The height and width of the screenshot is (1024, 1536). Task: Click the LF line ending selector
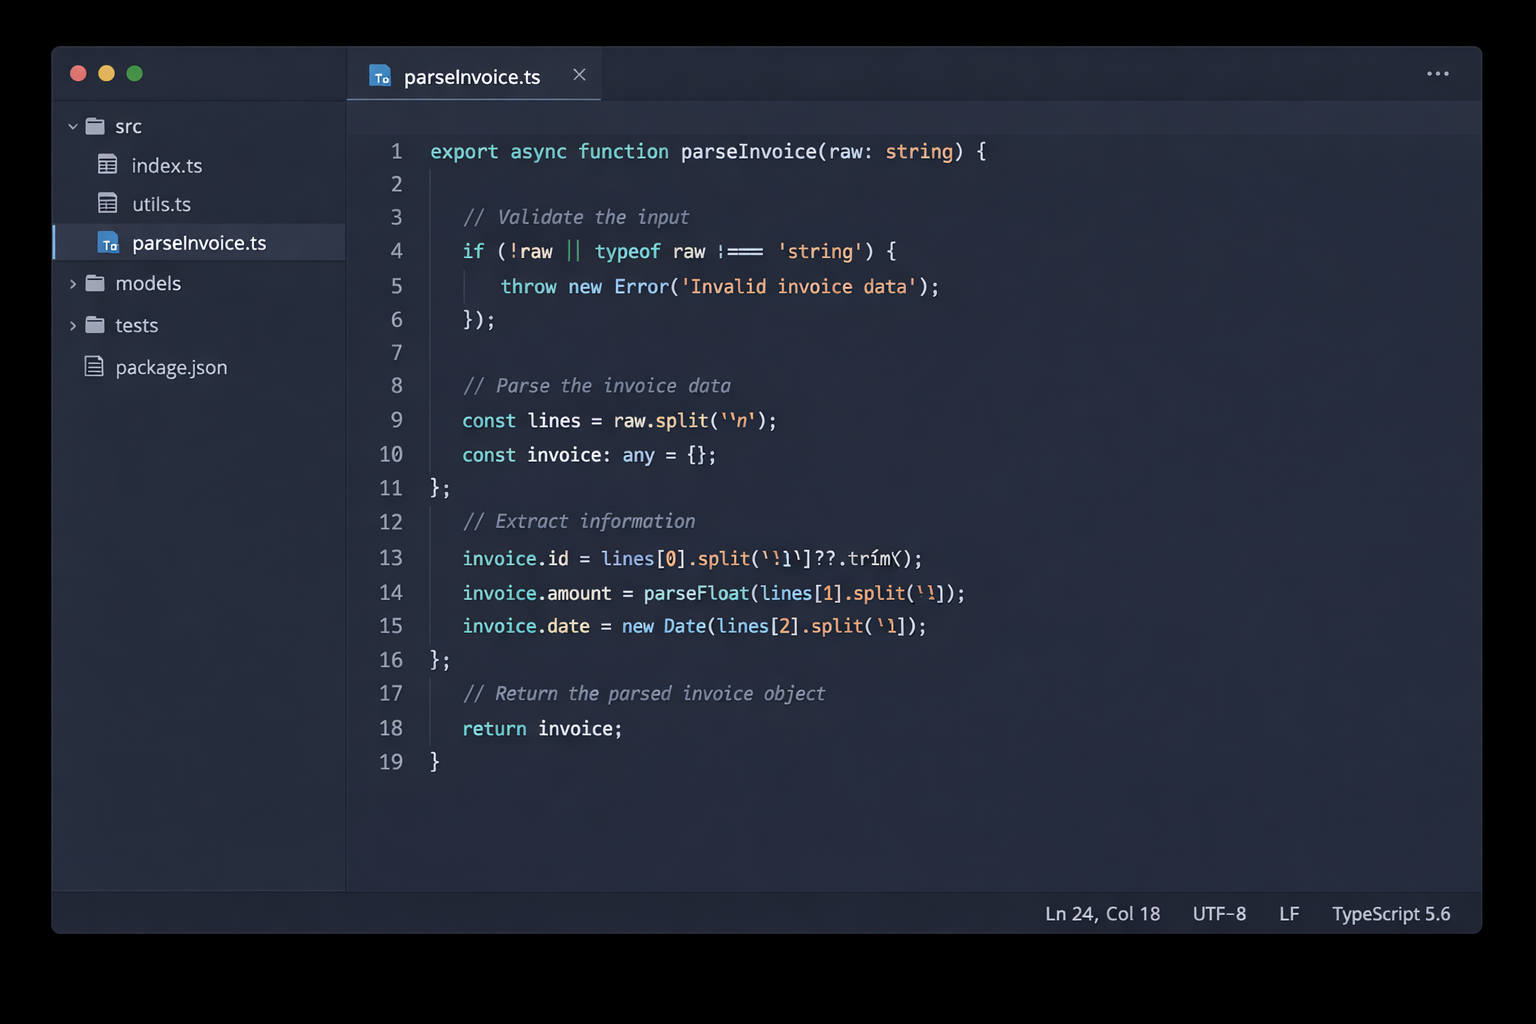(x=1289, y=914)
